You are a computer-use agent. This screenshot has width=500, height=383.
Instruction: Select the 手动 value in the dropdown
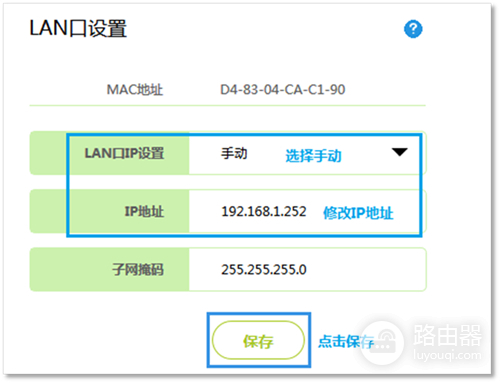tap(234, 153)
